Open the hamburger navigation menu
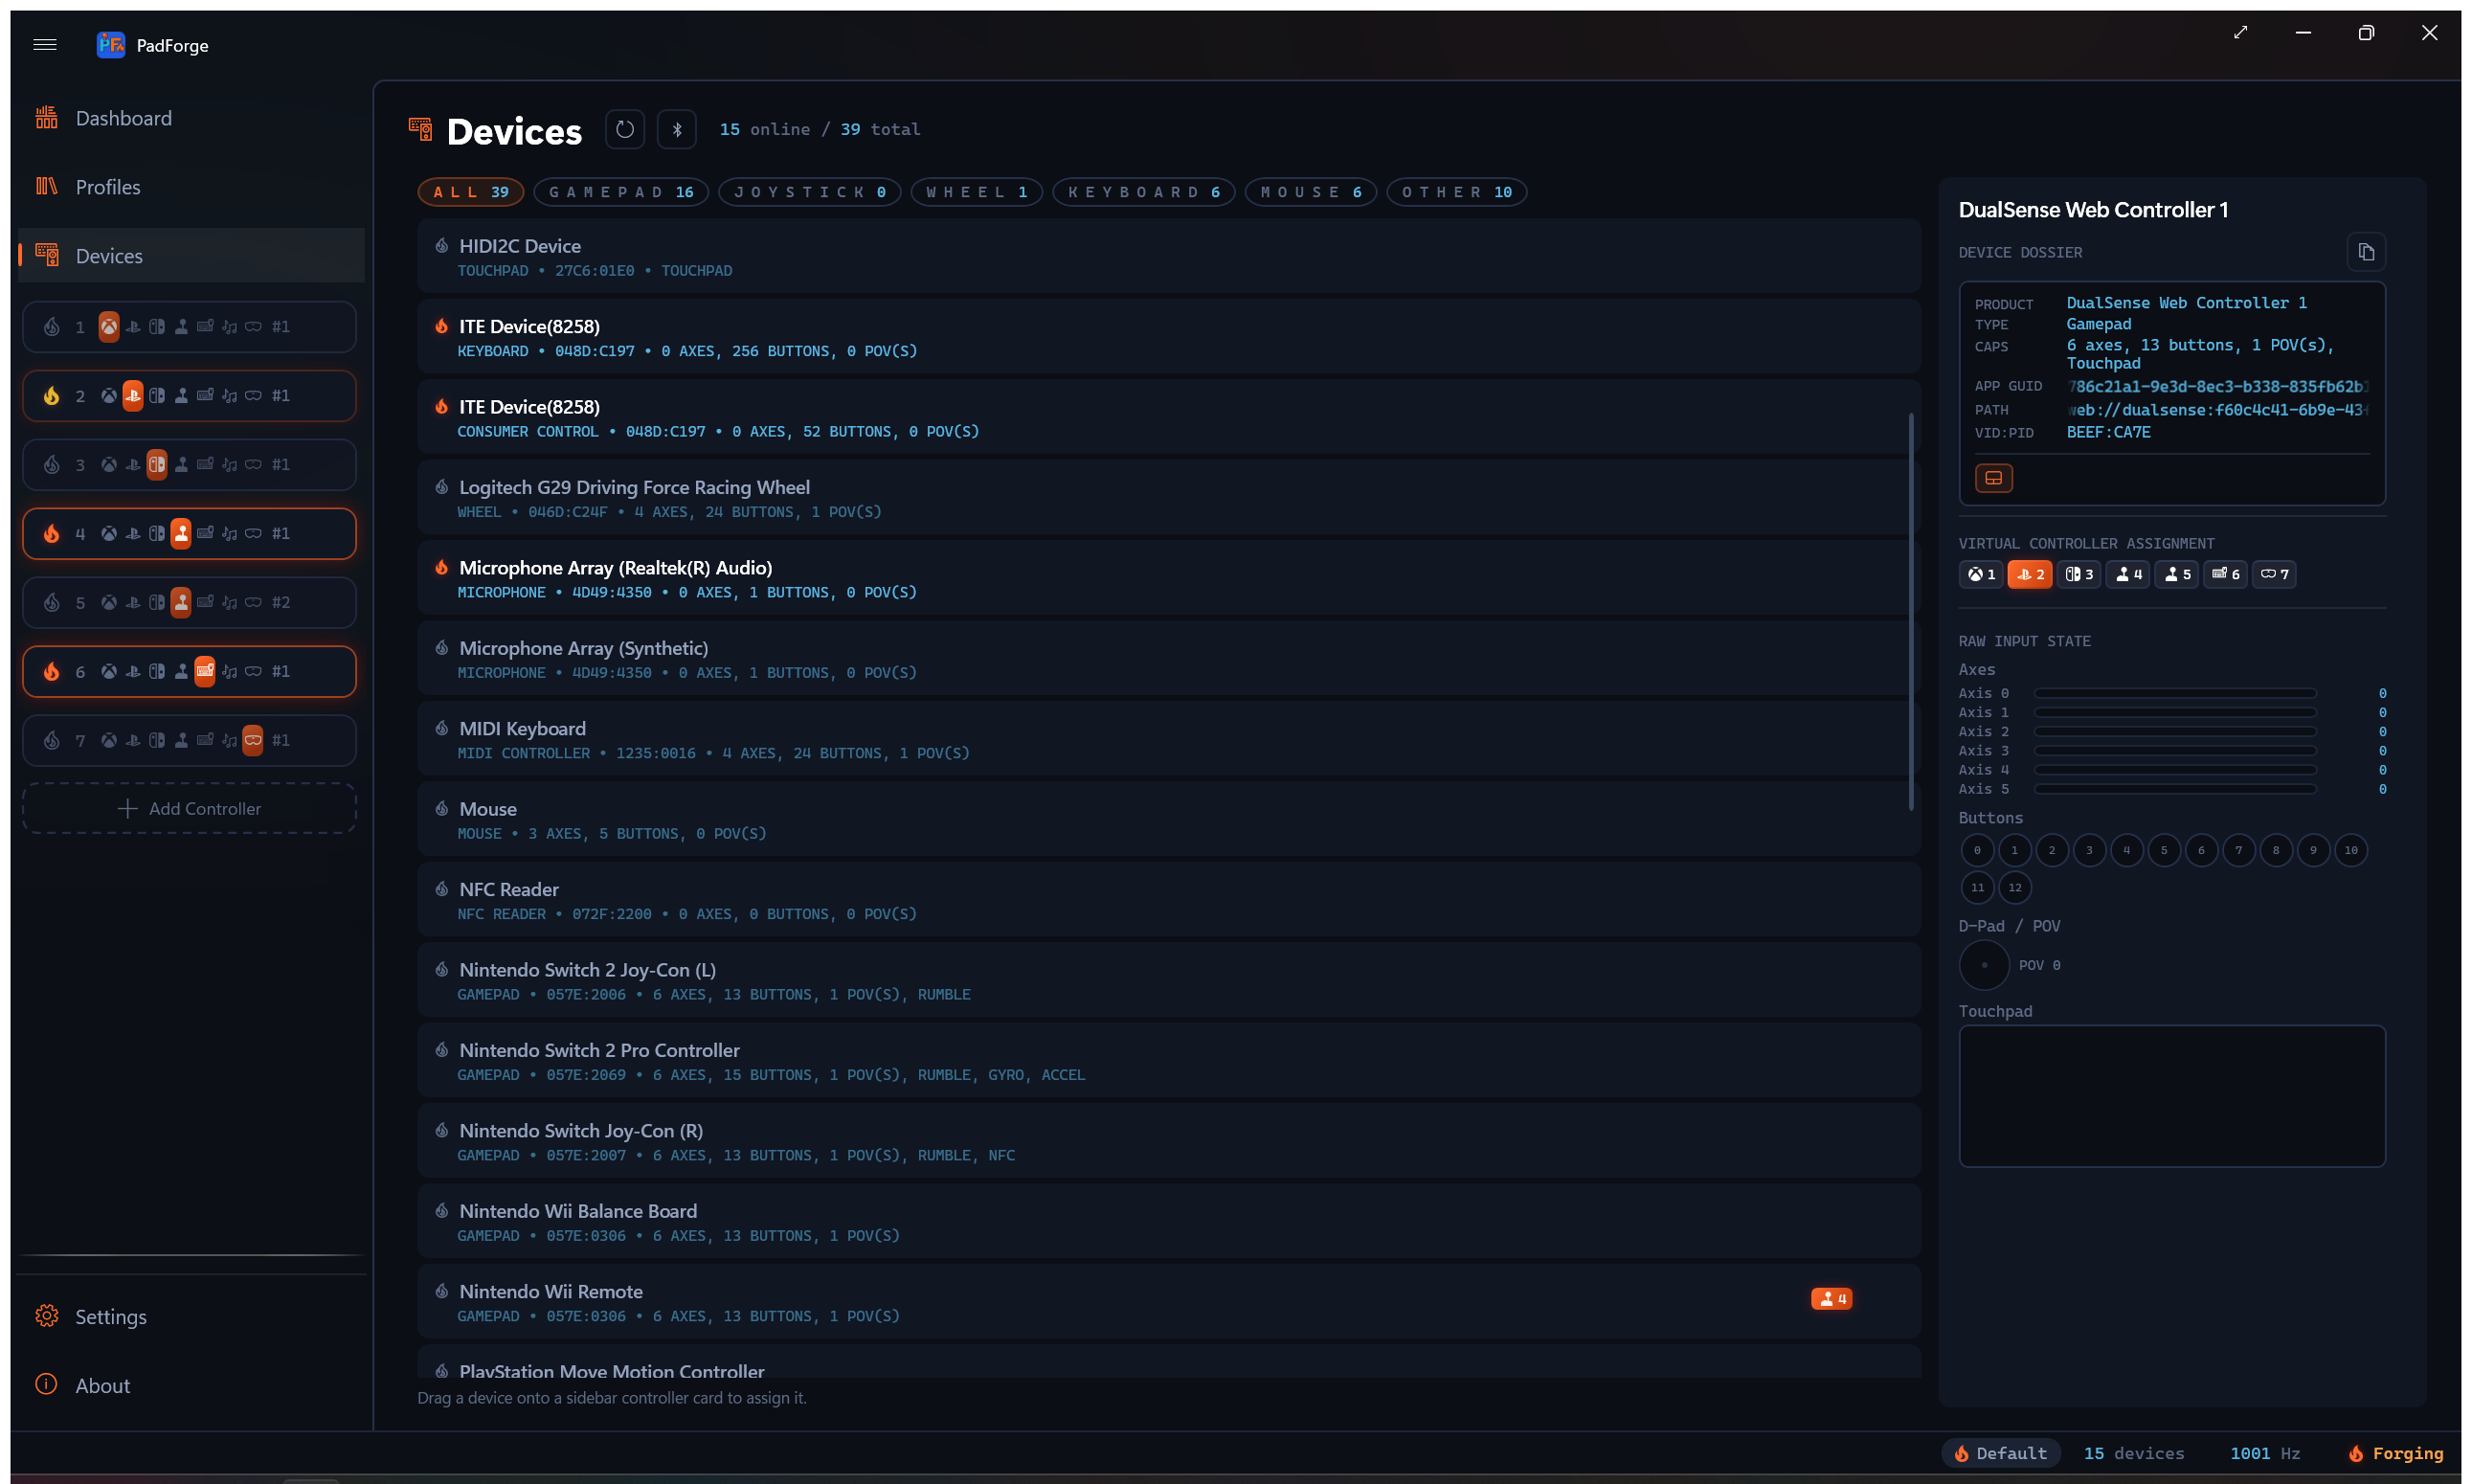Image resolution: width=2472 pixels, height=1484 pixels. click(45, 44)
